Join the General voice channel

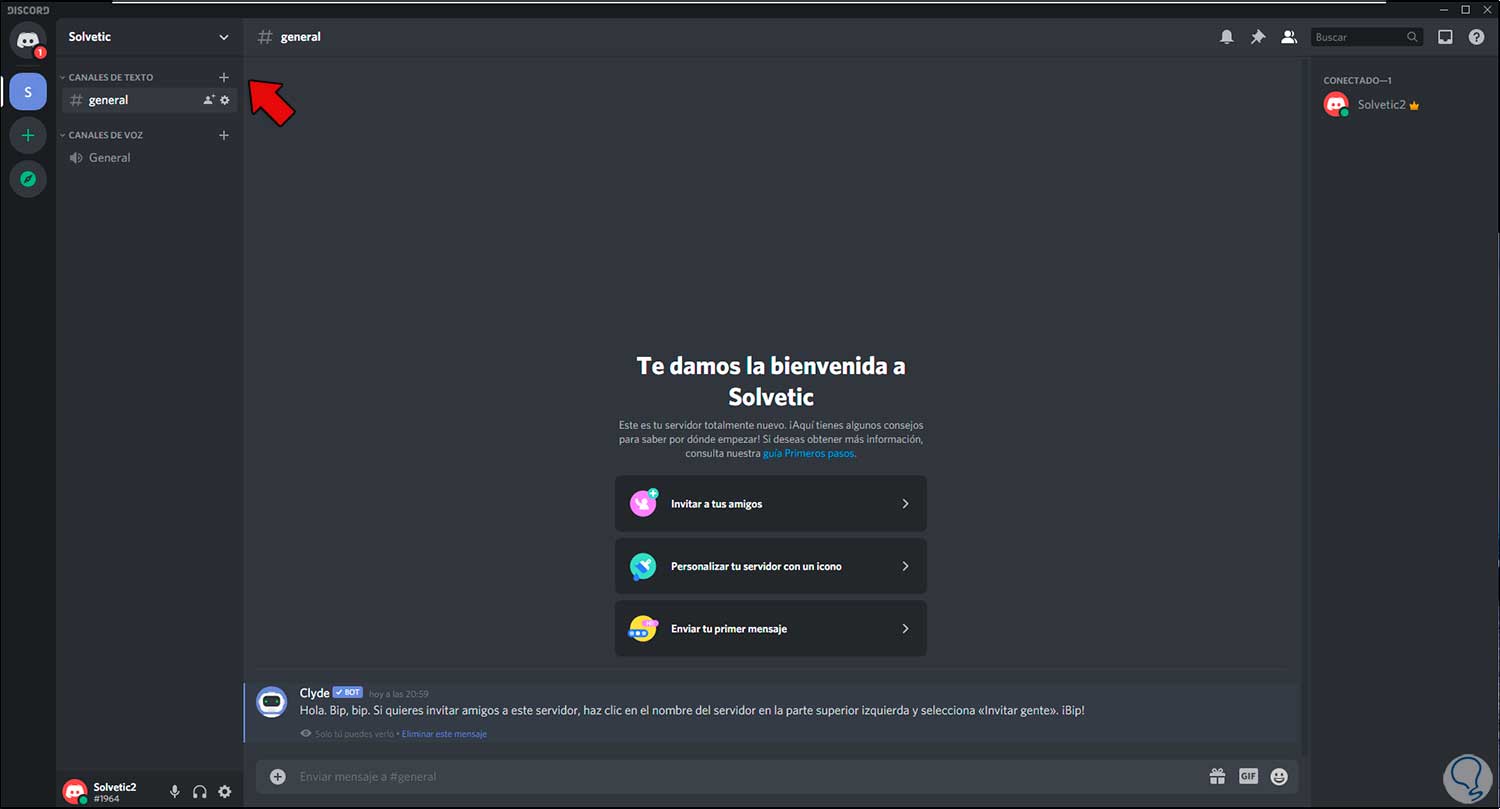click(149, 158)
